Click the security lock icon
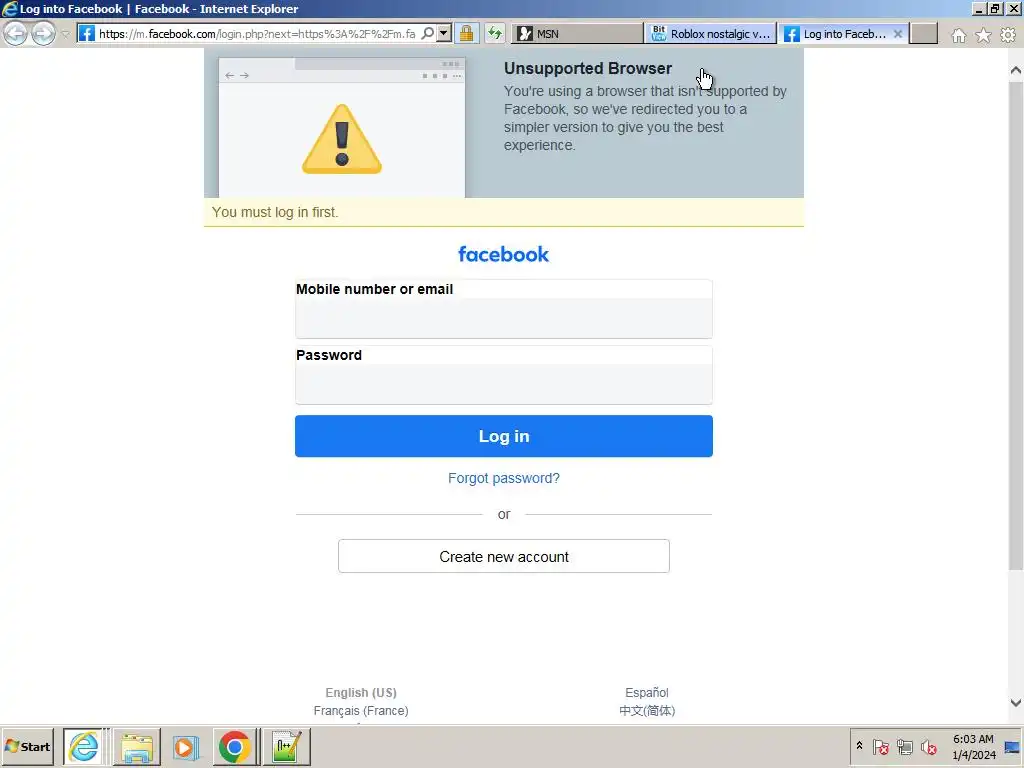Image resolution: width=1024 pixels, height=768 pixels. click(x=466, y=33)
